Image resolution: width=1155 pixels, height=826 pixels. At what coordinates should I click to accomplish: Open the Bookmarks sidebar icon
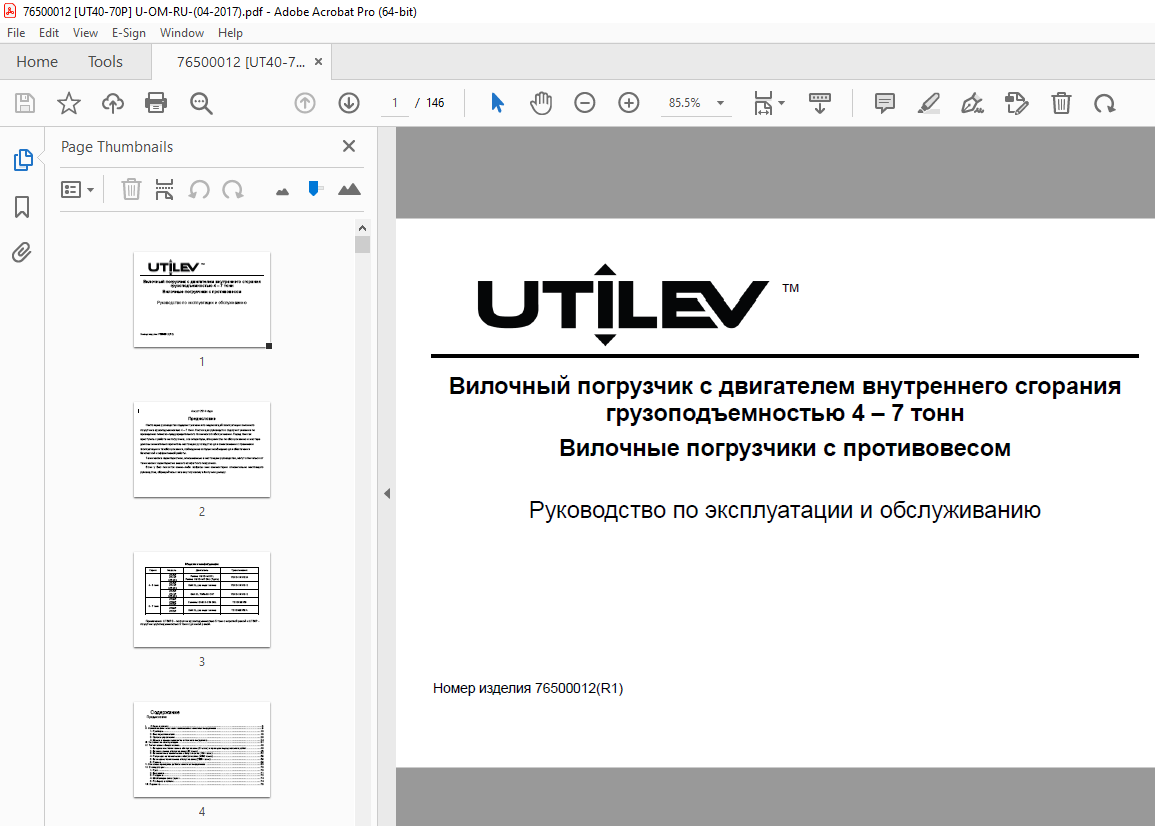(x=22, y=207)
